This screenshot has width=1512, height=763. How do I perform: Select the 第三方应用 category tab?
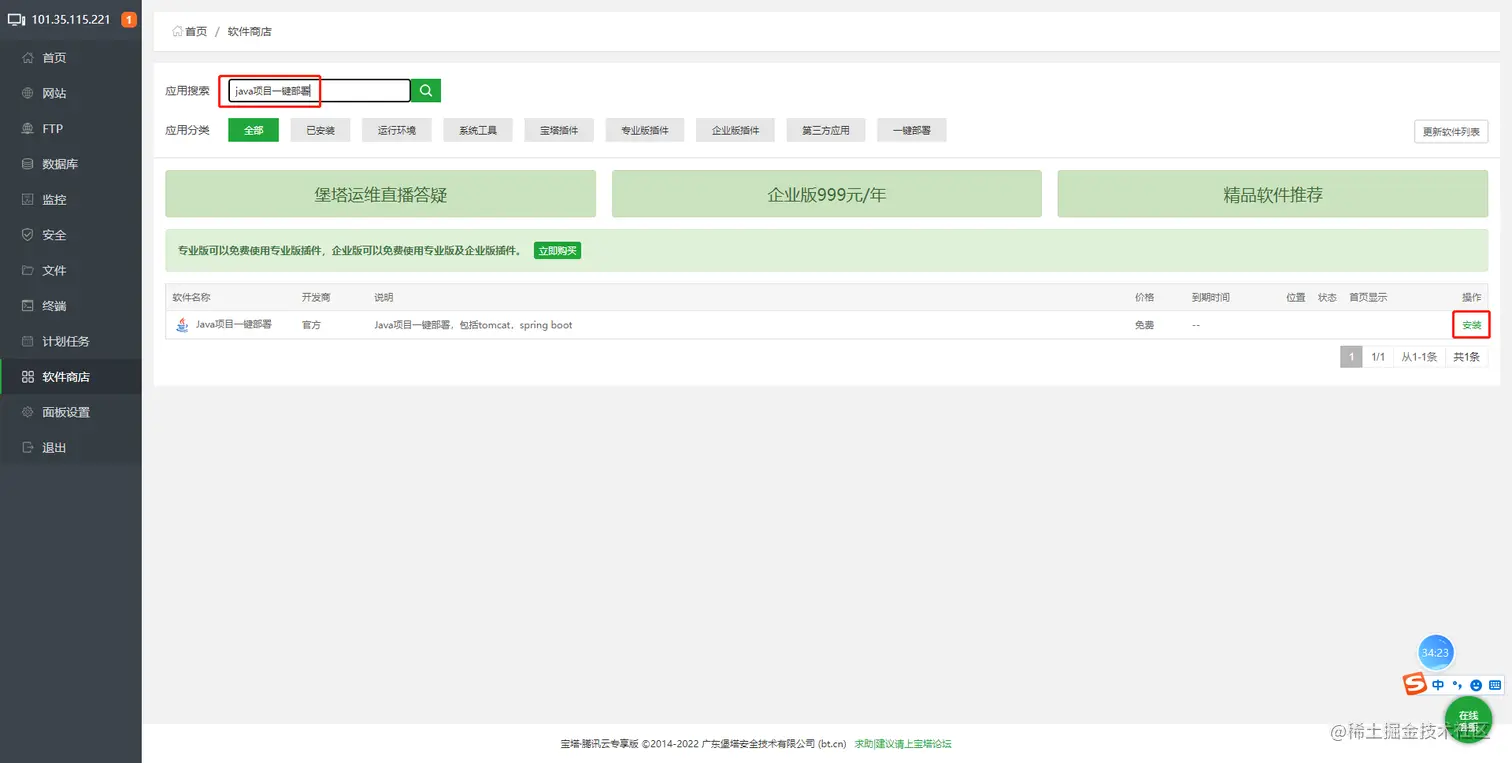tap(826, 130)
